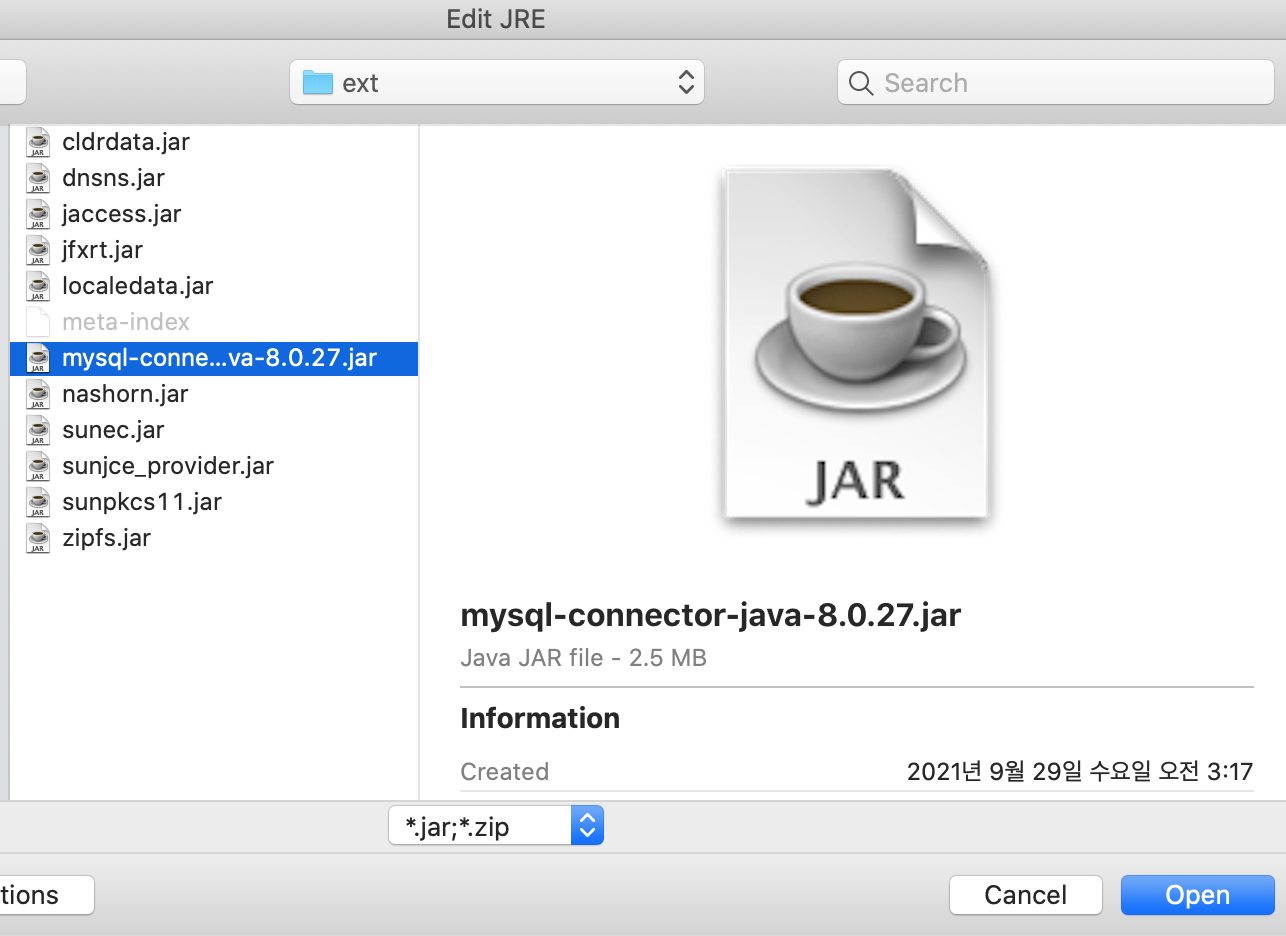The height and width of the screenshot is (936, 1286).
Task: Select the dnsns.jar file name
Action: 113,178
